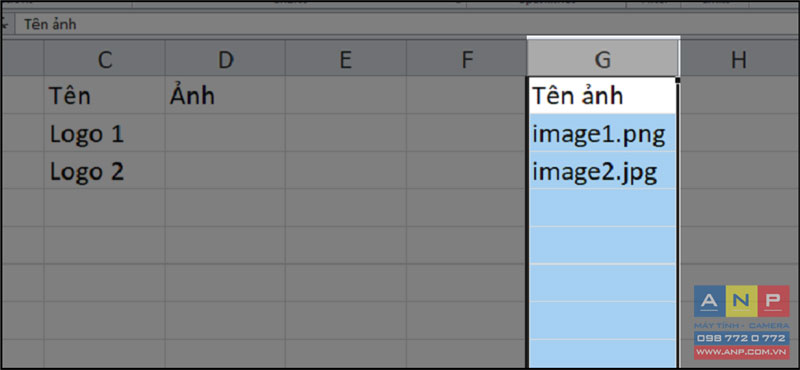
Task: Select empty cell beside Logo 1 in column D
Action: point(225,133)
